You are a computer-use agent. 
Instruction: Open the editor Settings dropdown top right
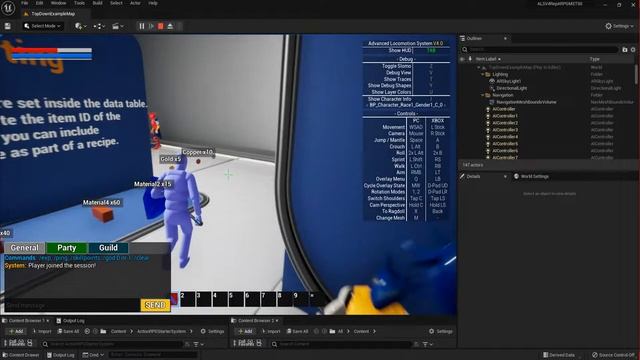click(x=620, y=26)
